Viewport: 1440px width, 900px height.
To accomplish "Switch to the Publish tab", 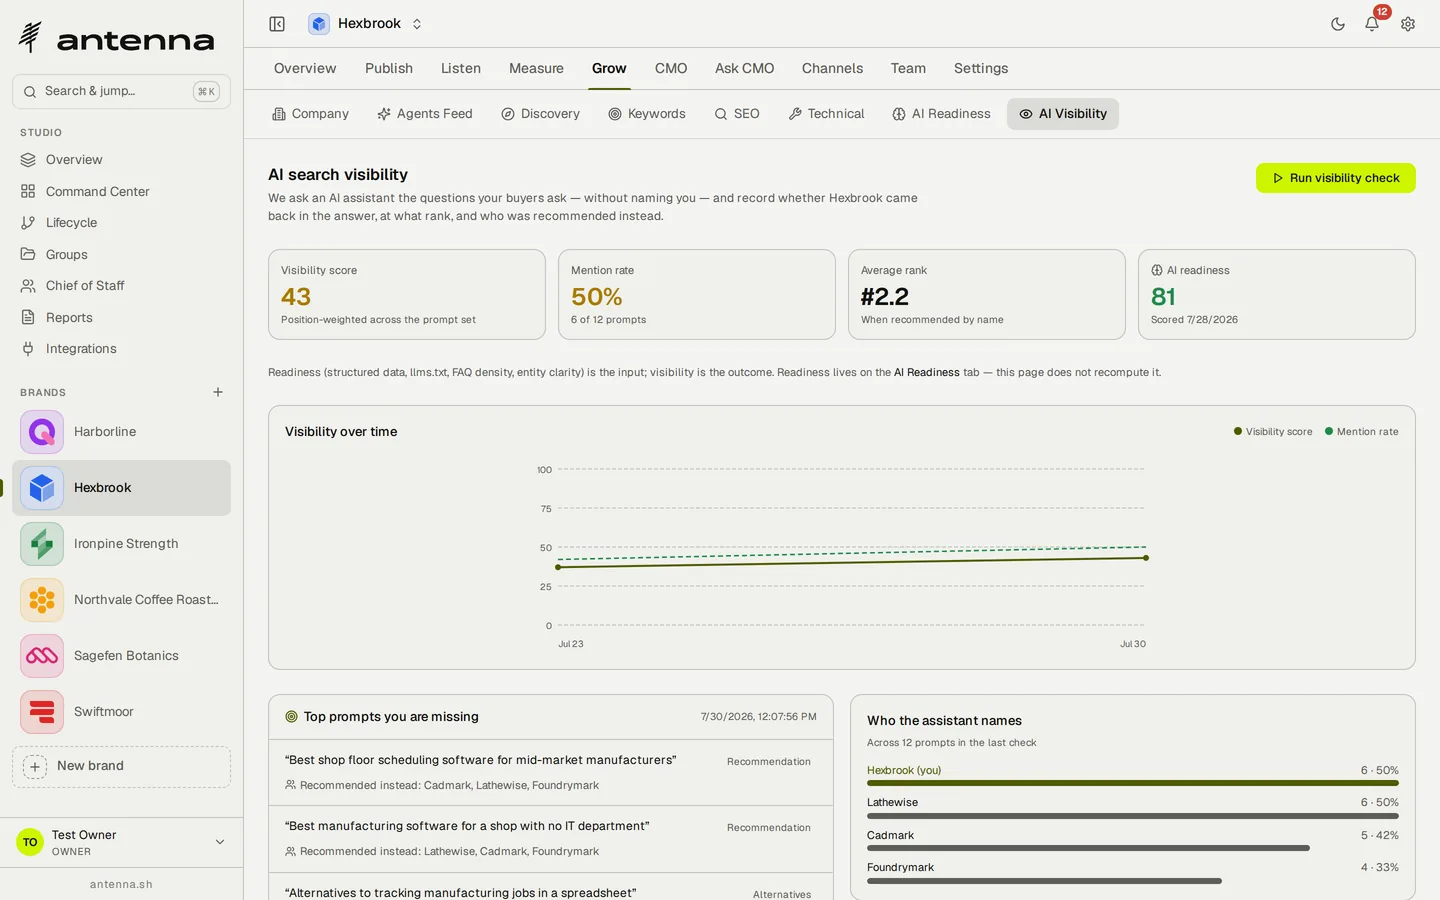I will (x=389, y=68).
